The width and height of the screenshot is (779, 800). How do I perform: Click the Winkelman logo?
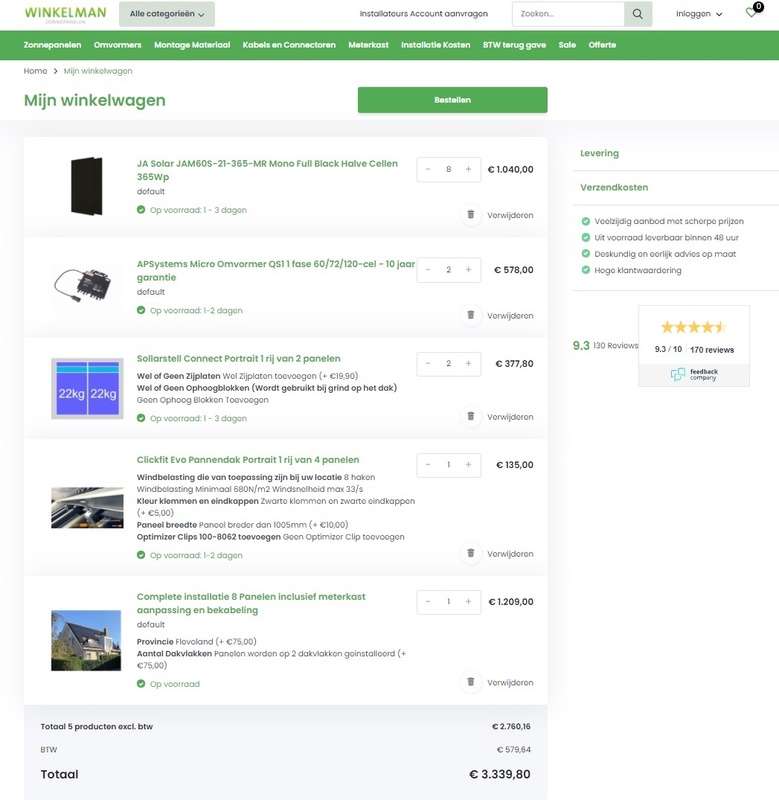[65, 14]
